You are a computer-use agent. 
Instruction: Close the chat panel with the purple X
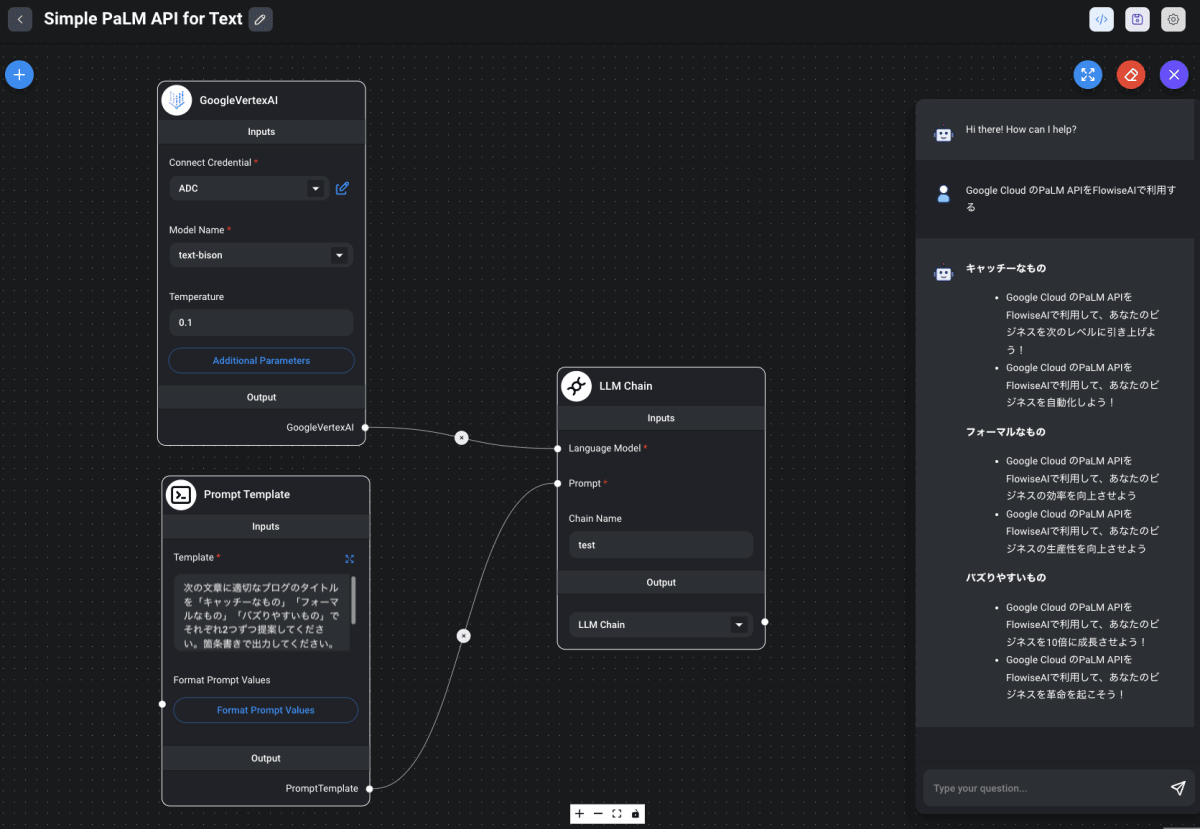(x=1174, y=75)
